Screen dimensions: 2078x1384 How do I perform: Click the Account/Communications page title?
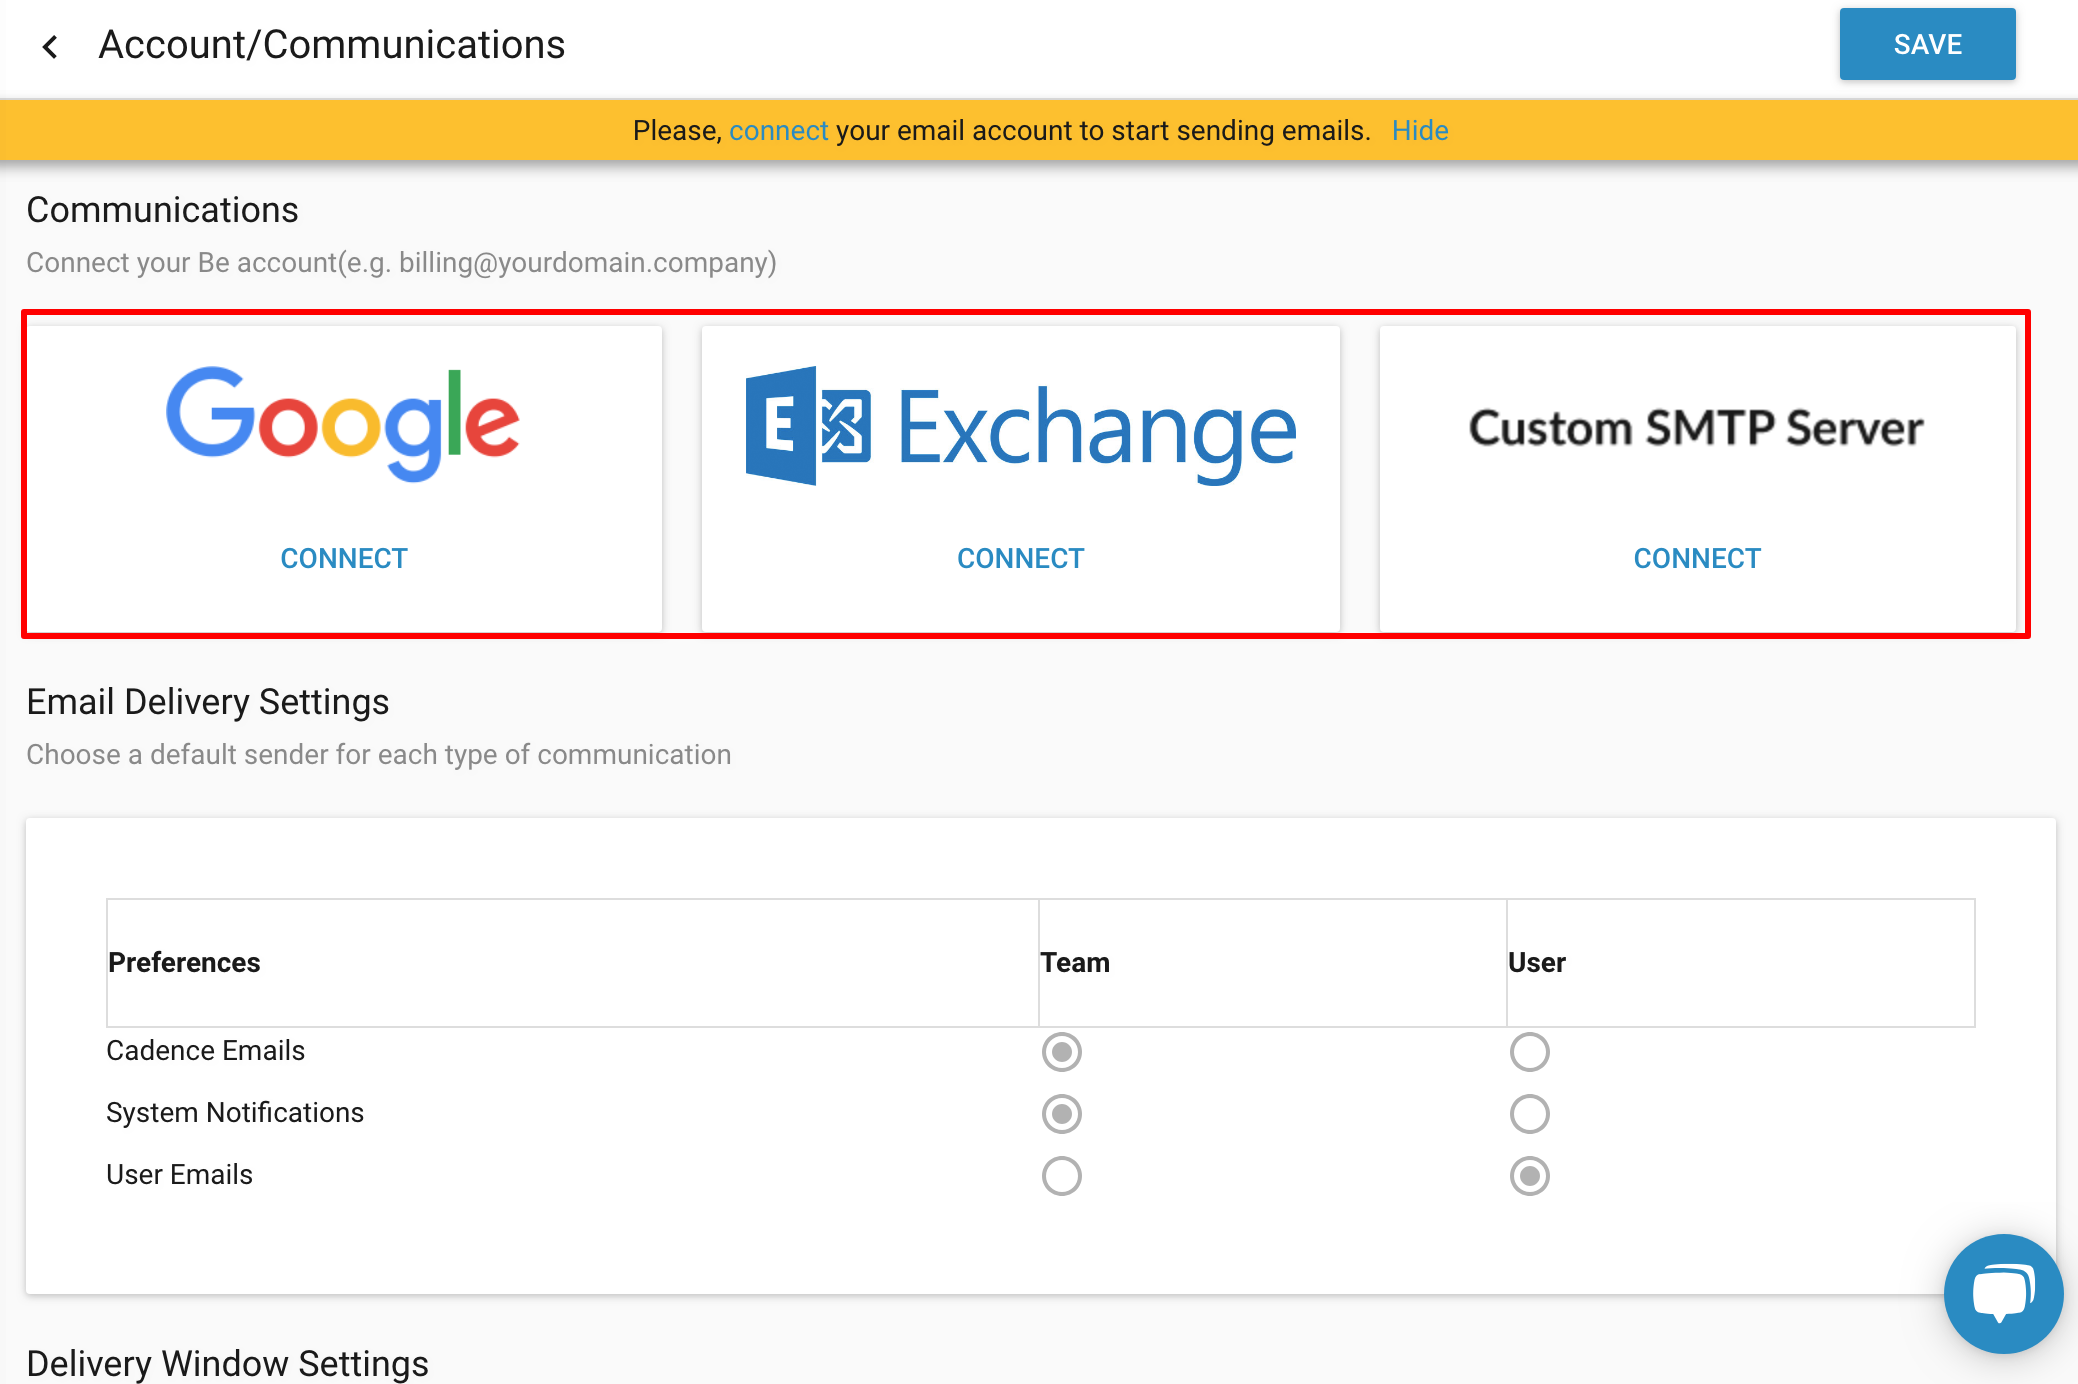[x=332, y=45]
